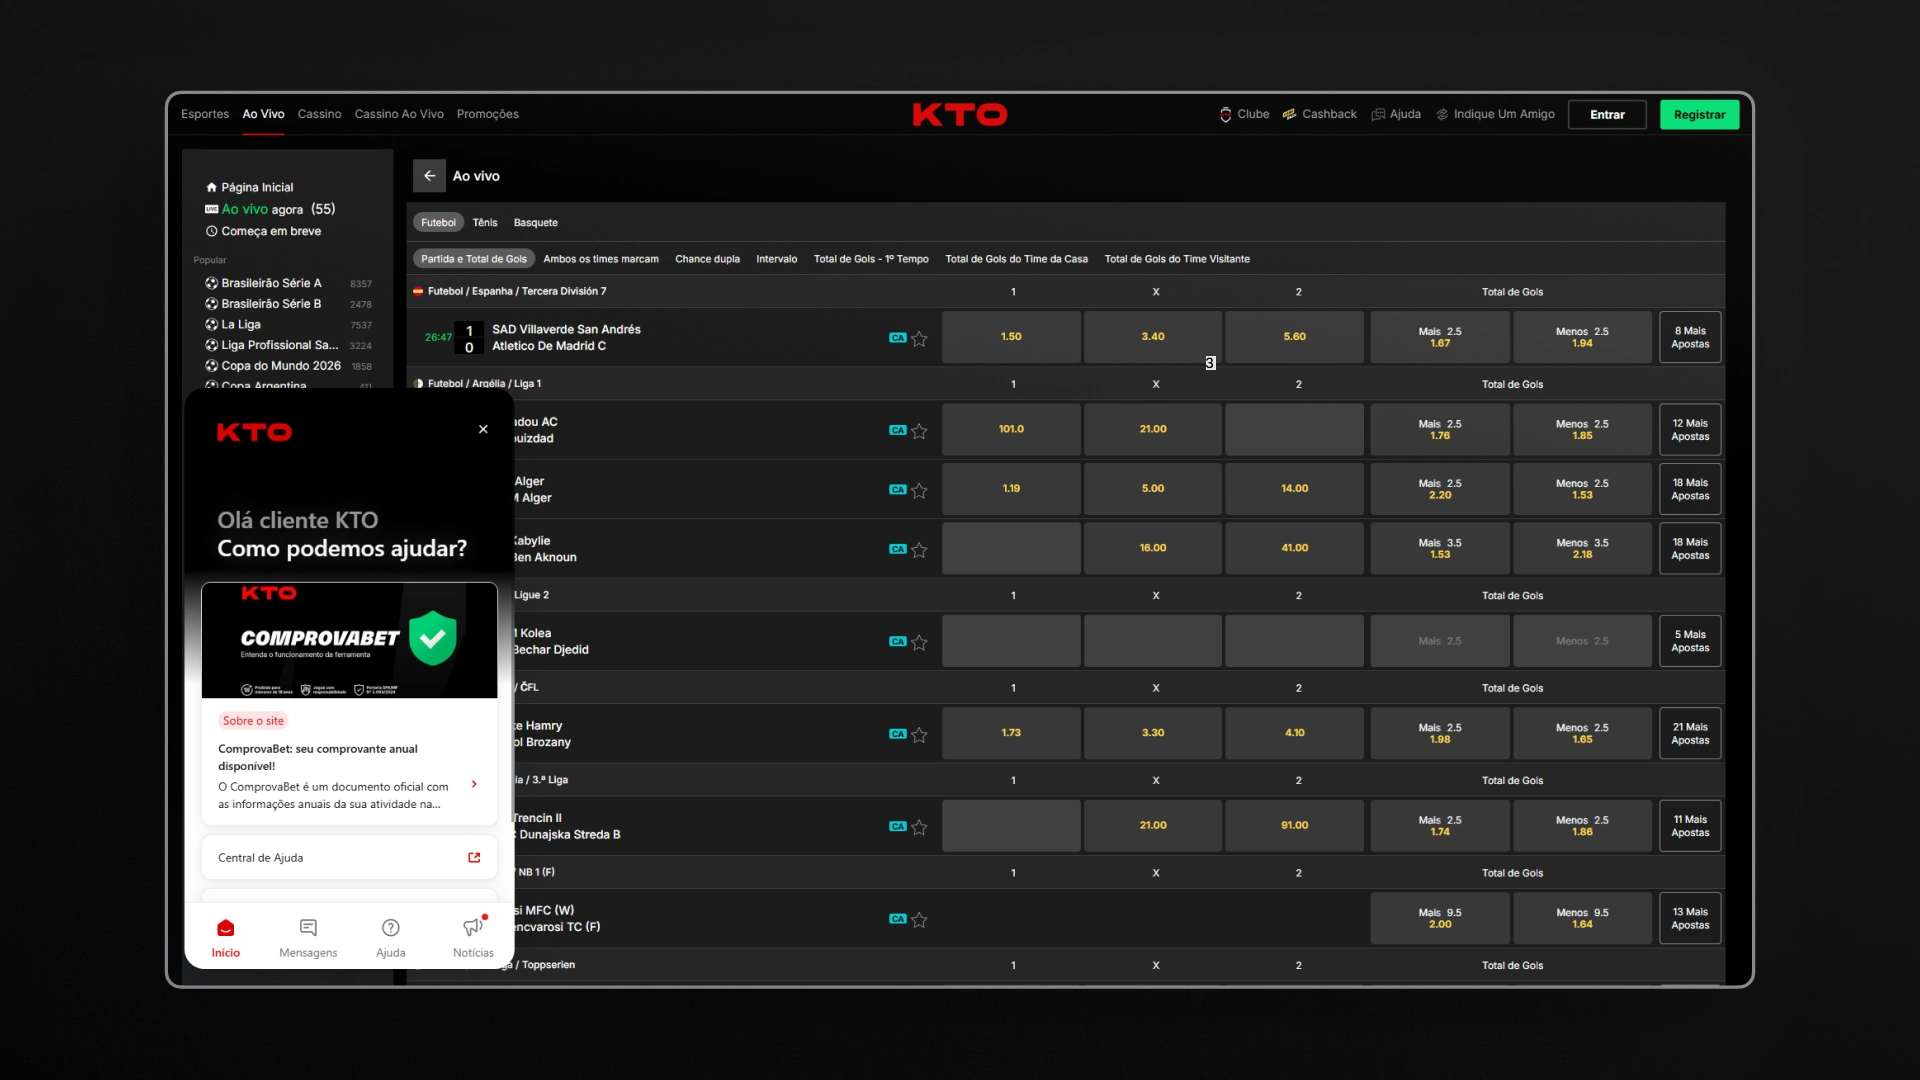
Task: Toggle the favorite star for Alger match
Action: [919, 490]
